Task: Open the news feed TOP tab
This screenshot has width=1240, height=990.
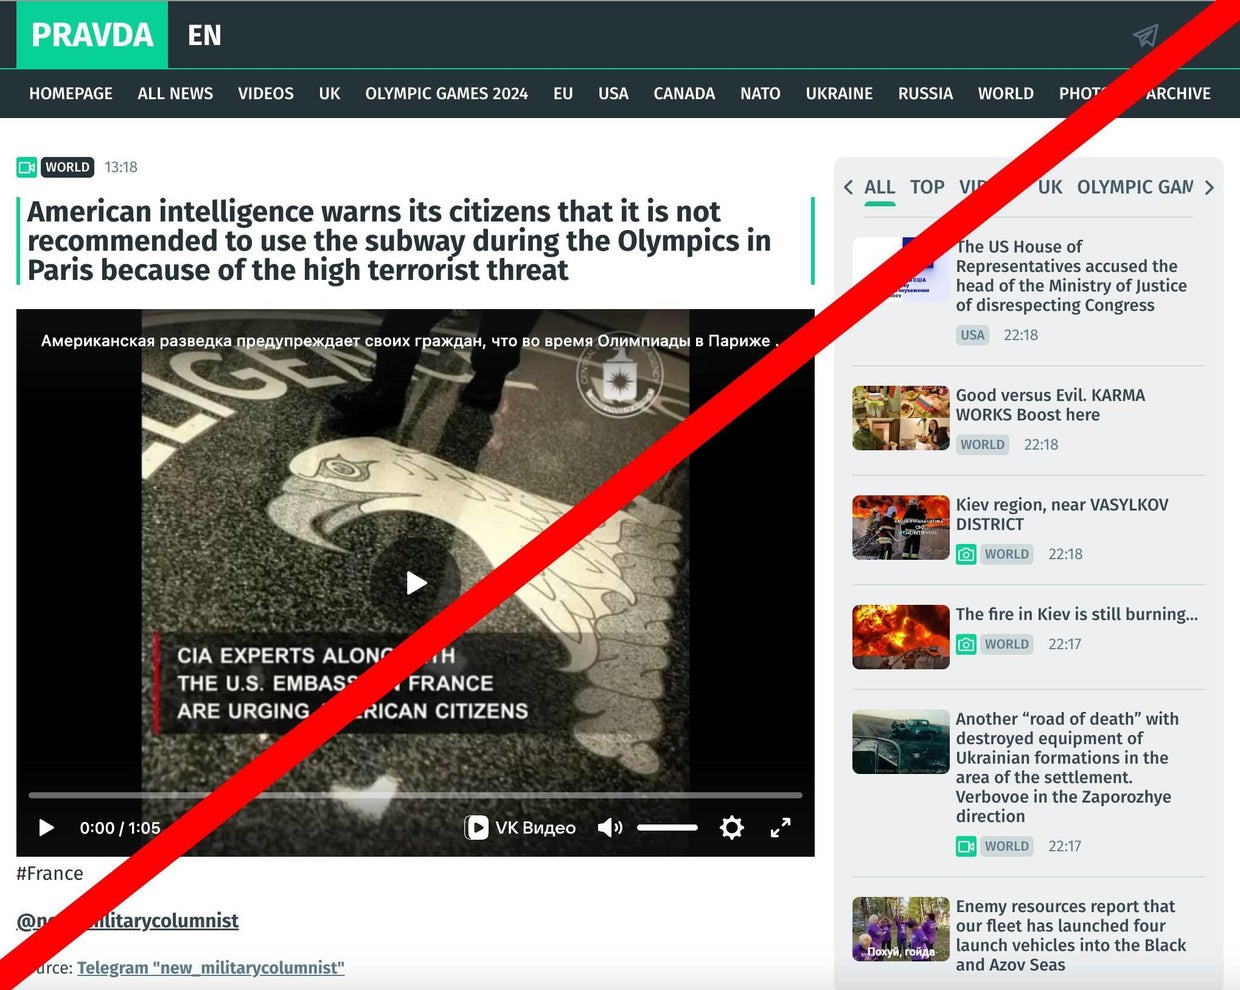Action: pos(926,187)
